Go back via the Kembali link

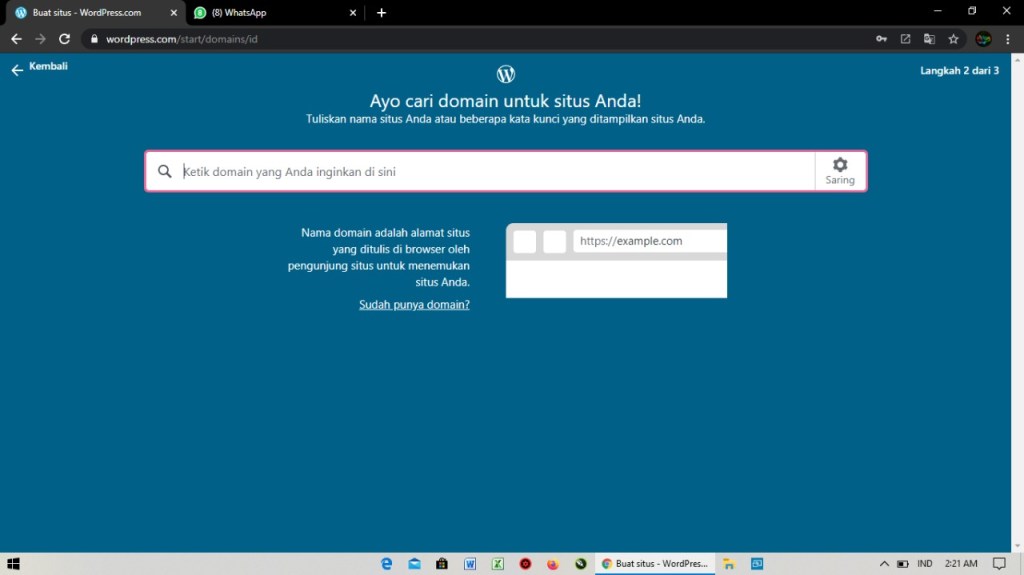click(x=40, y=68)
